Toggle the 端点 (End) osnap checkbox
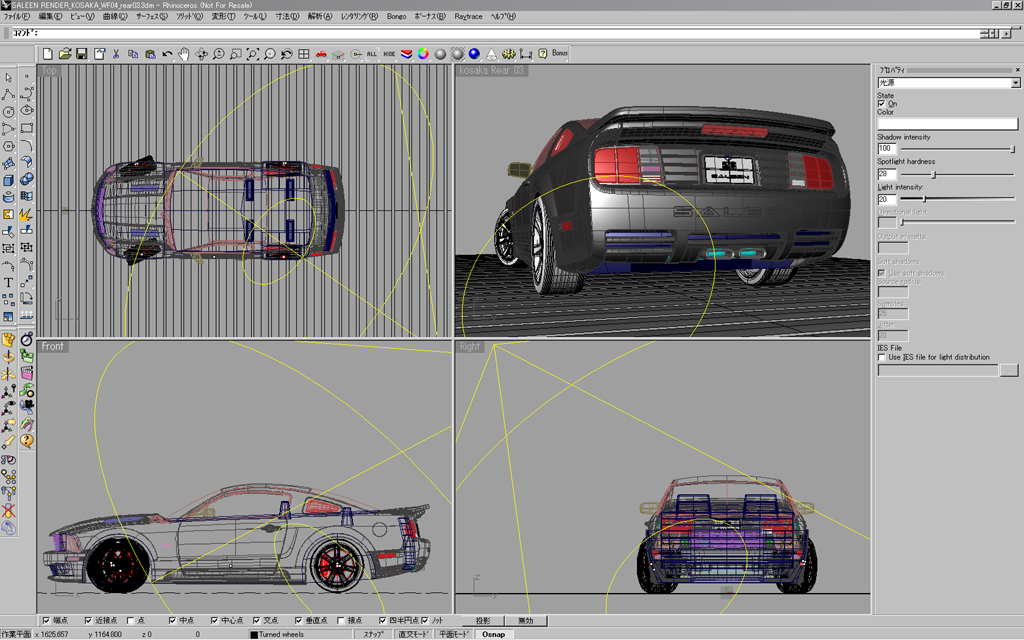 click(x=46, y=620)
